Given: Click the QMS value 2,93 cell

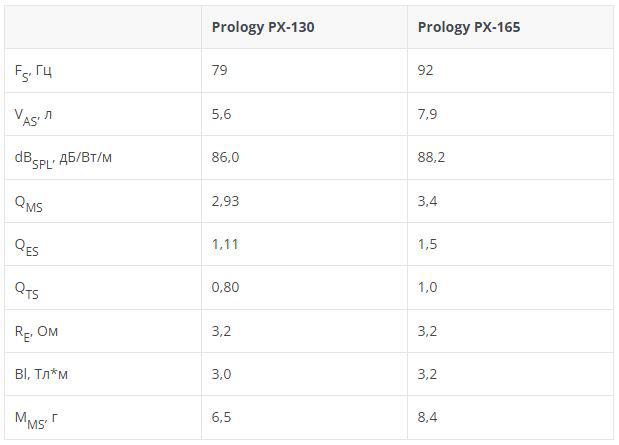Looking at the screenshot, I should tap(225, 201).
